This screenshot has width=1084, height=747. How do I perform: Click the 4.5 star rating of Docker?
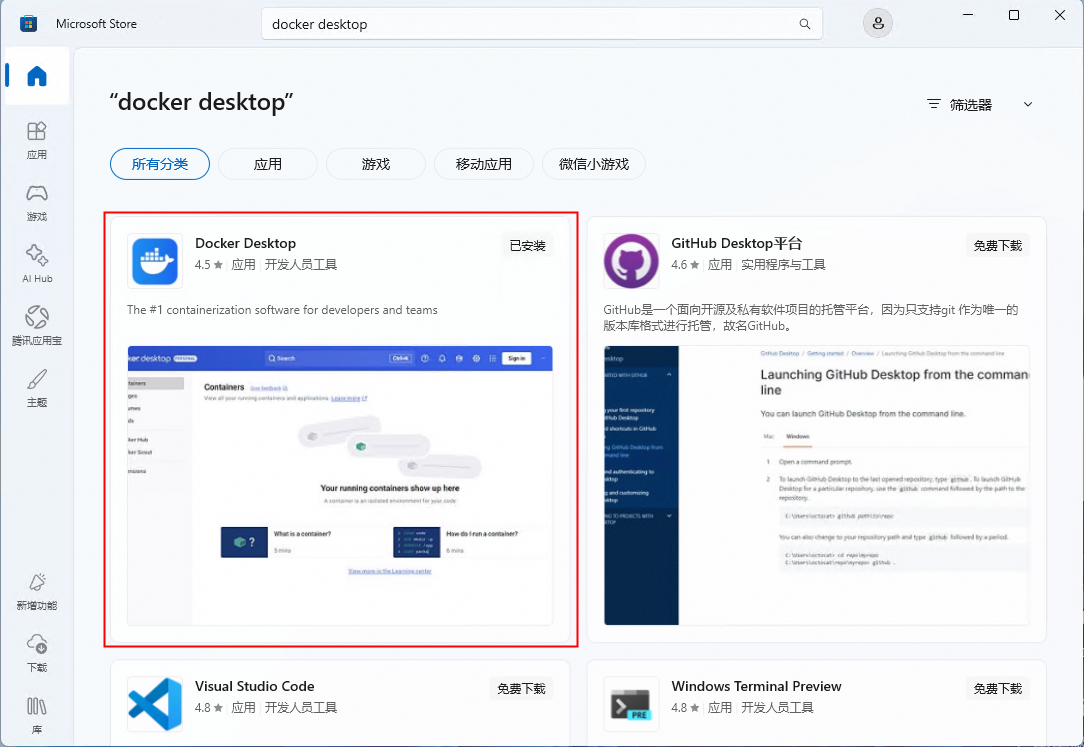coord(209,265)
